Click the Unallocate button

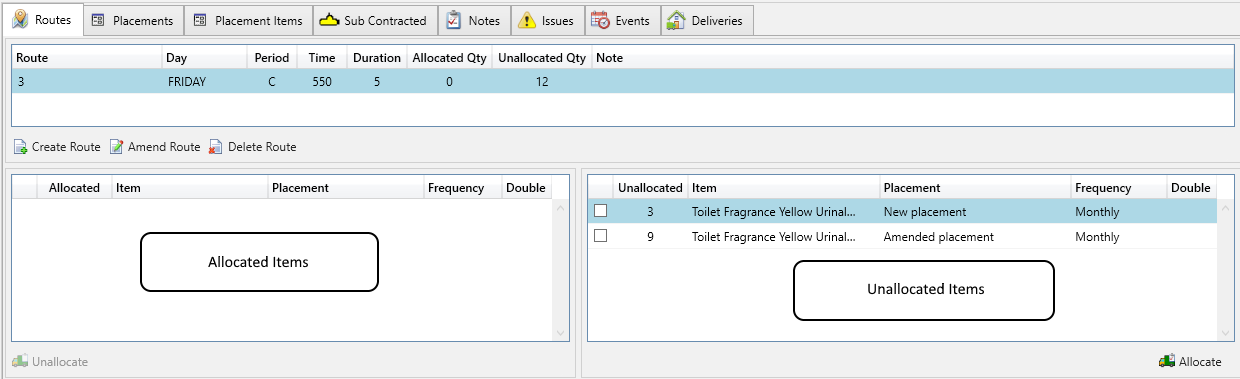[50, 361]
